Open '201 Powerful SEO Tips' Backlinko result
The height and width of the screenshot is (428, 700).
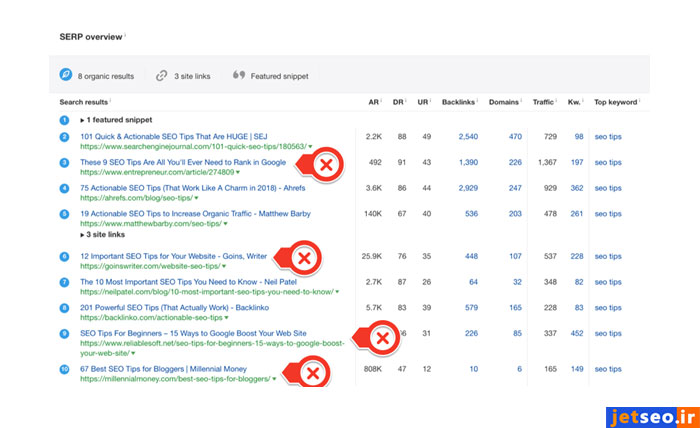[x=175, y=307]
